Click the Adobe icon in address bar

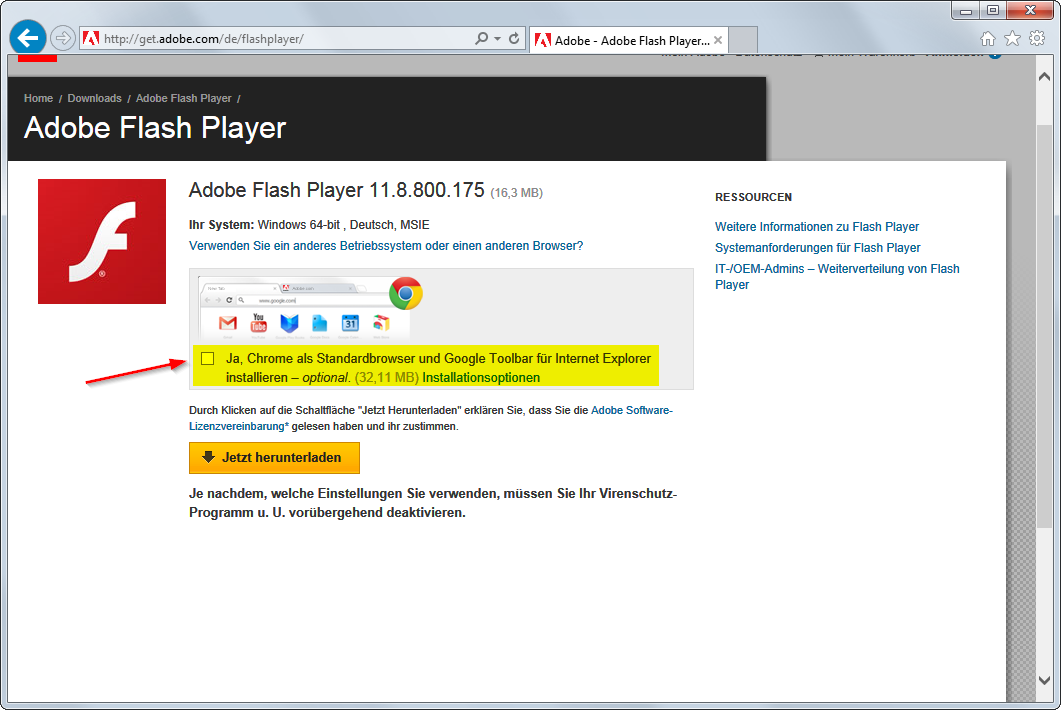91,39
